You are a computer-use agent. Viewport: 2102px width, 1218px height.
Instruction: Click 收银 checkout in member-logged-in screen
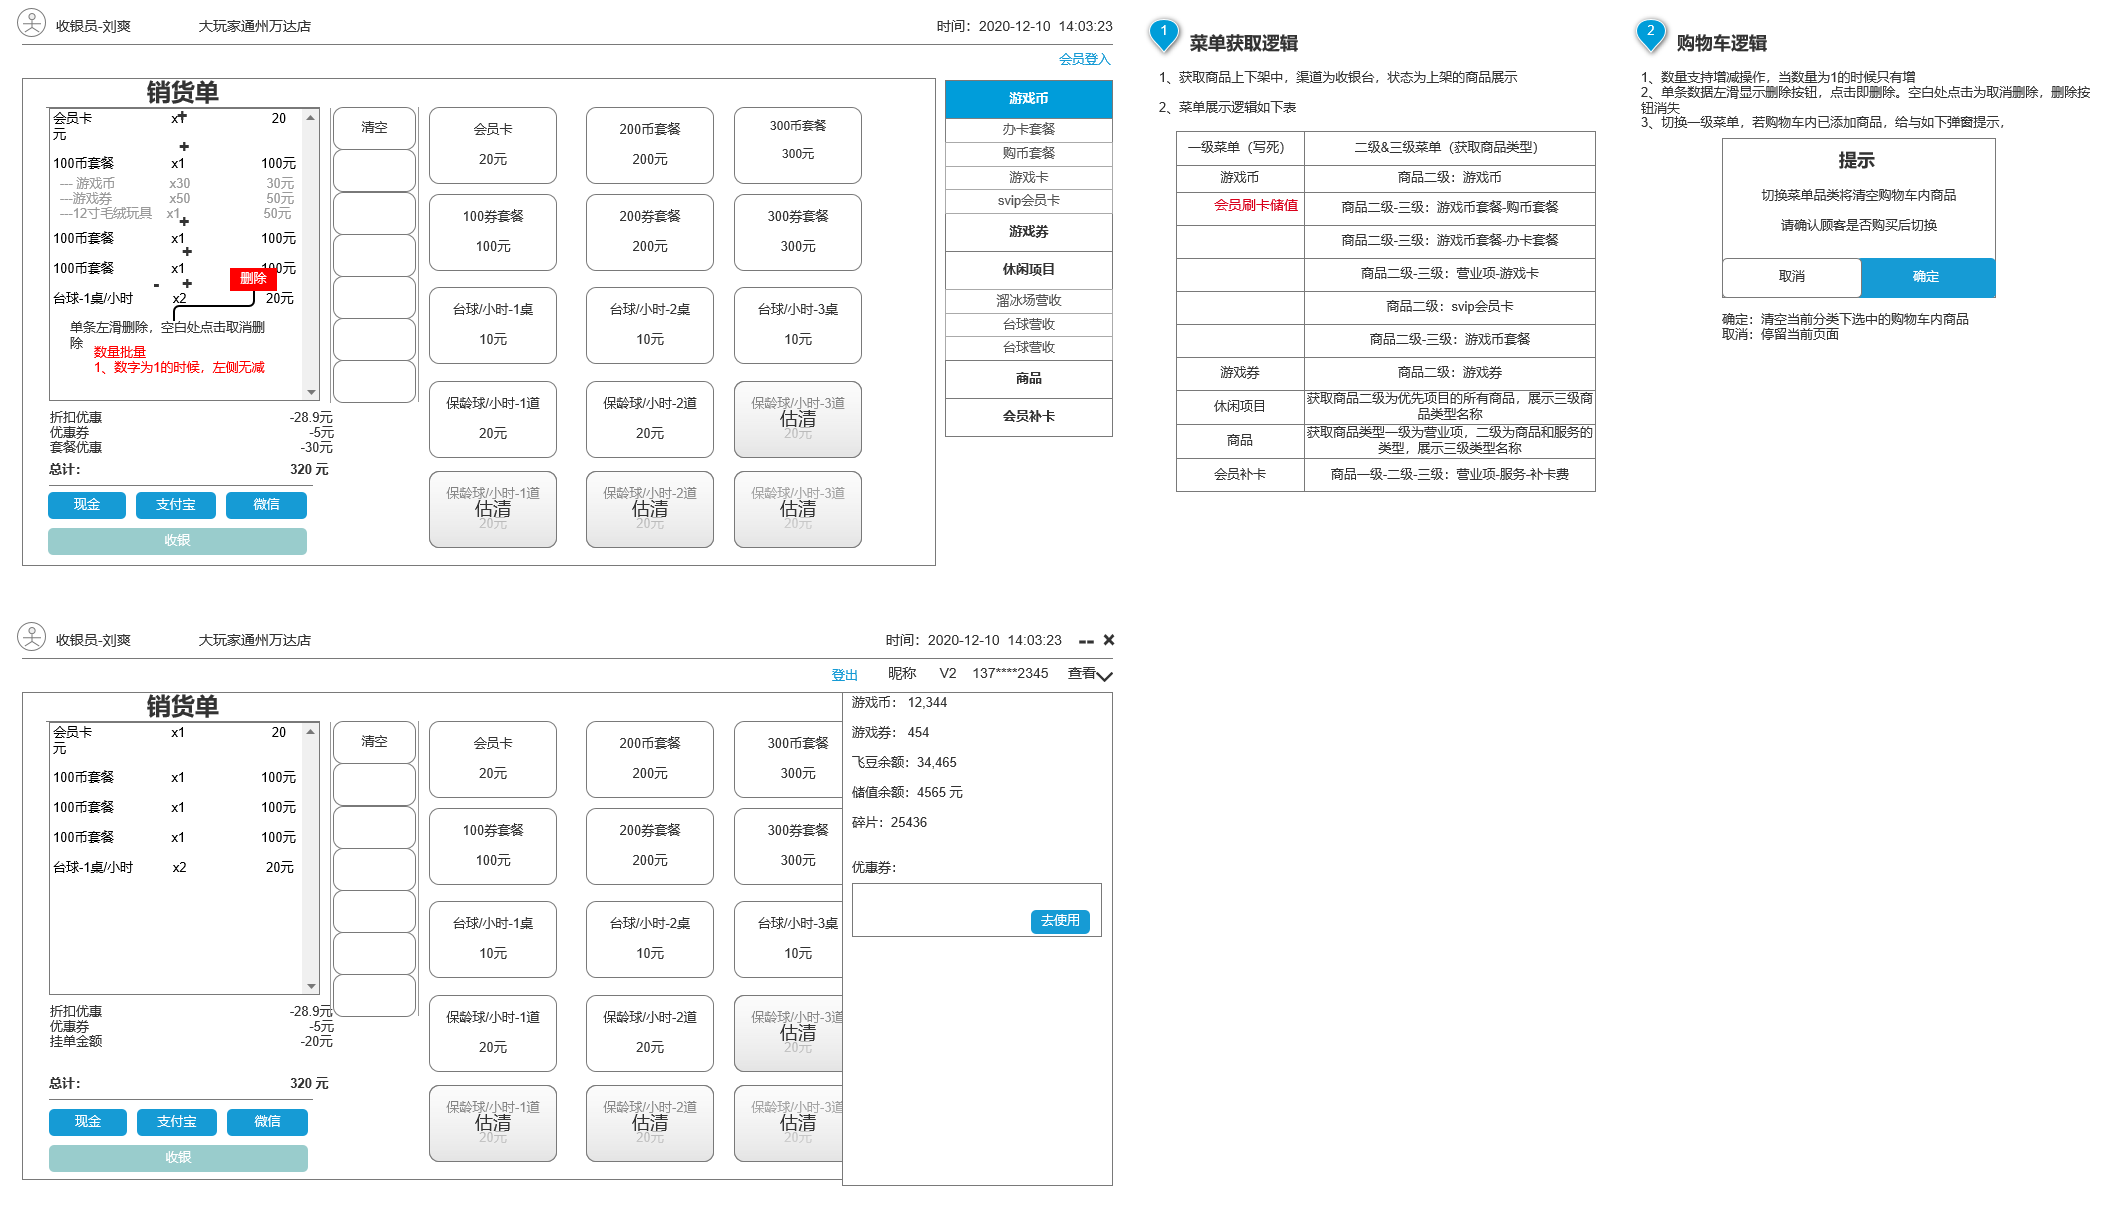click(178, 1158)
